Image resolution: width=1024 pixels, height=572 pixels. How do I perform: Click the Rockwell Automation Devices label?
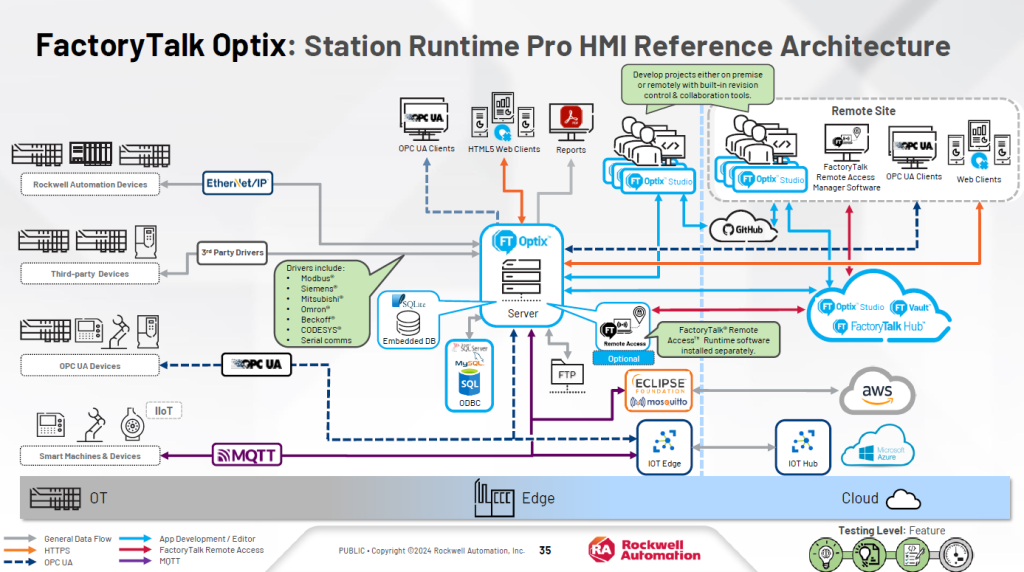coord(90,185)
